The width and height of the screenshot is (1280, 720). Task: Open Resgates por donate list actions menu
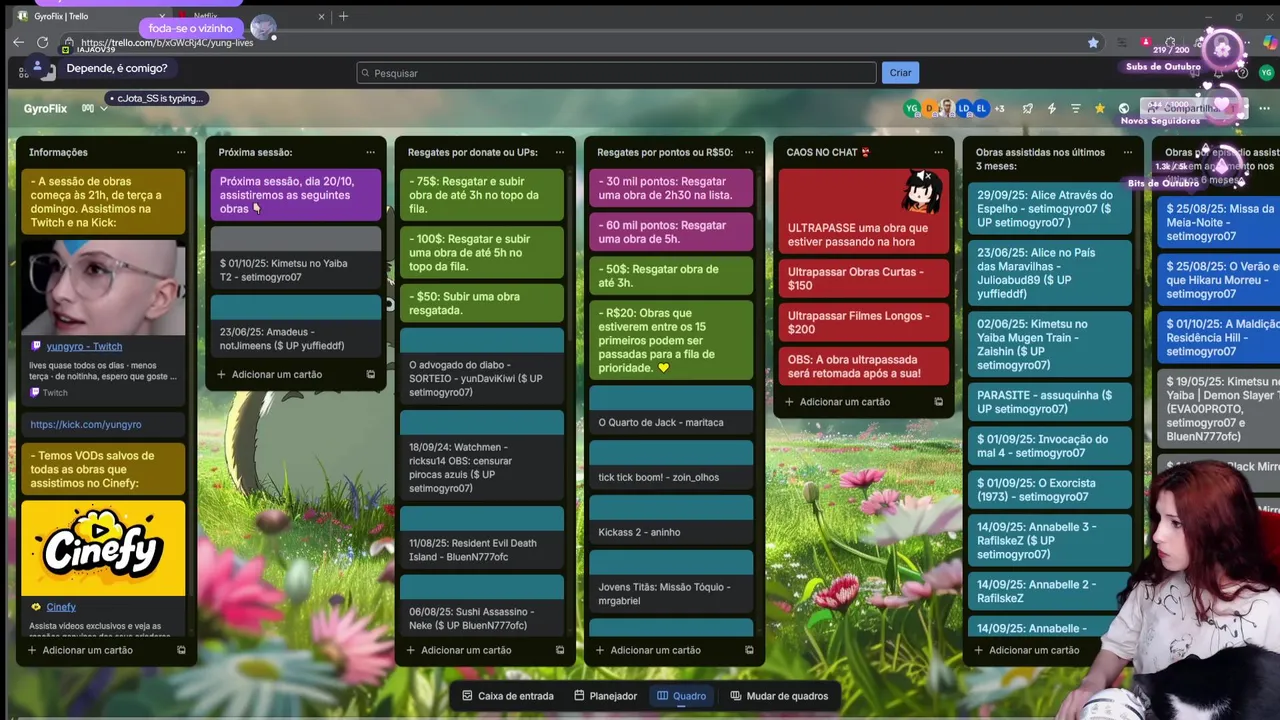coord(559,152)
